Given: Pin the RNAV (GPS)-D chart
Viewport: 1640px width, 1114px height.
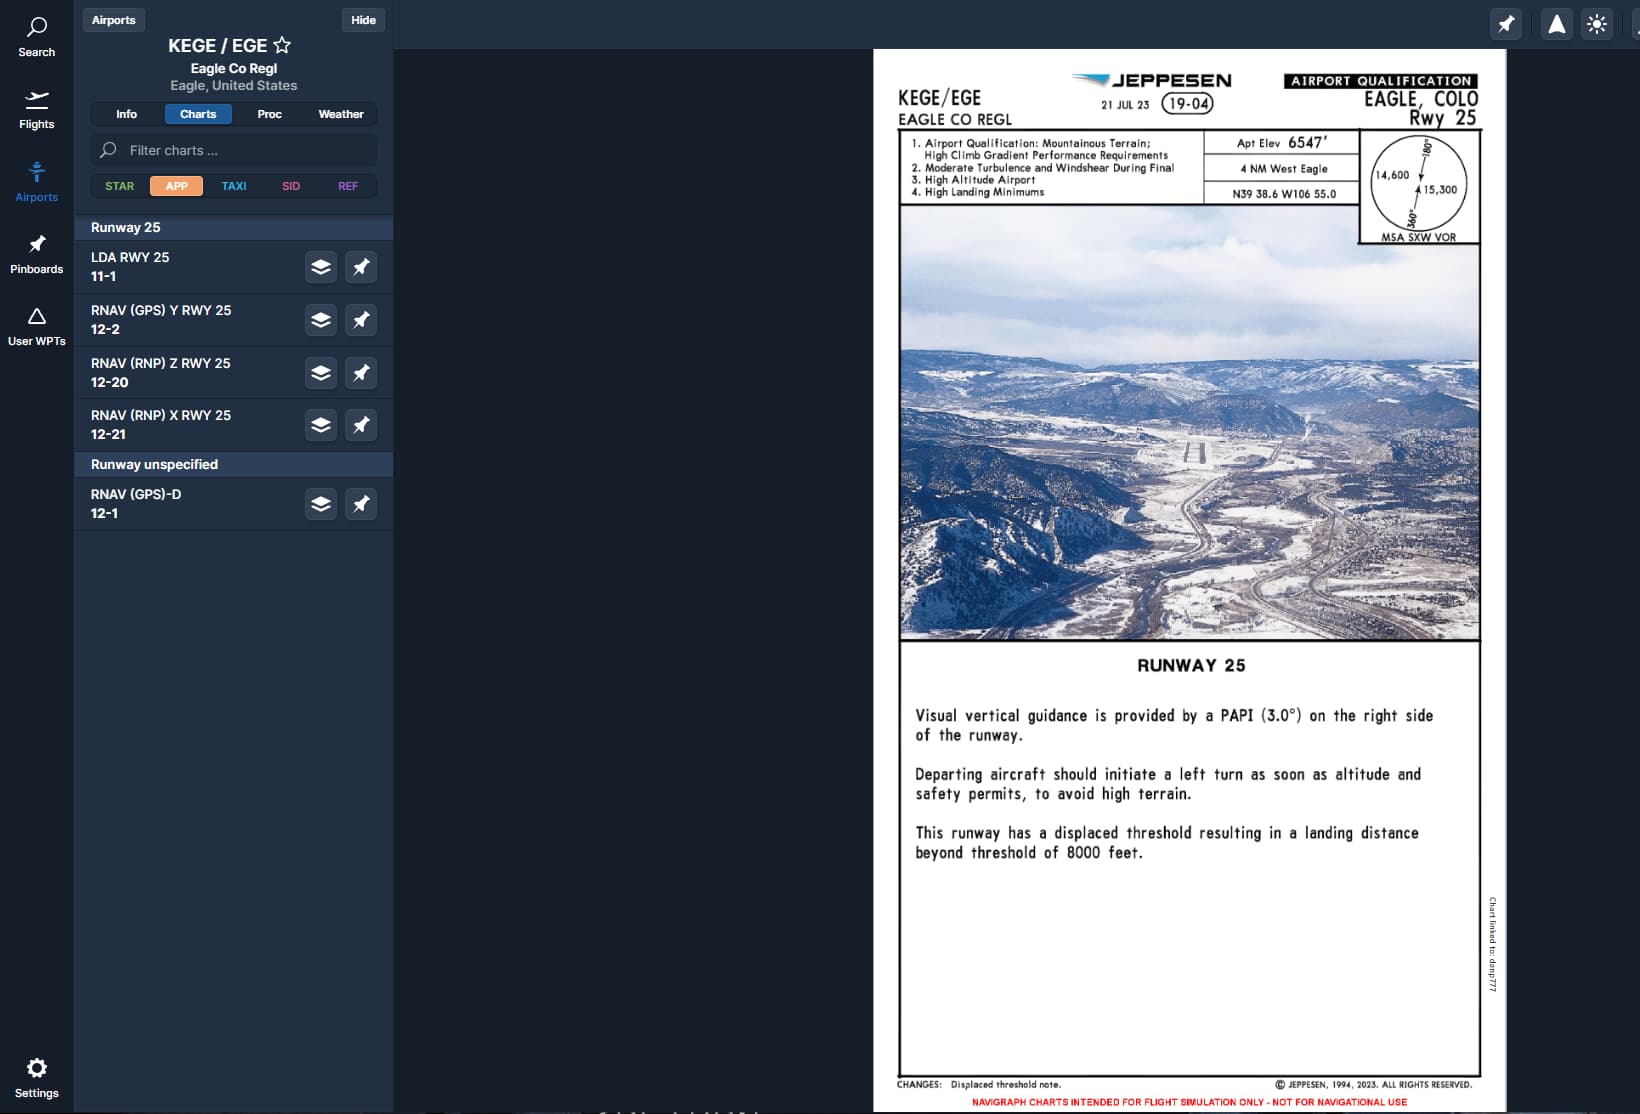Looking at the screenshot, I should 361,504.
